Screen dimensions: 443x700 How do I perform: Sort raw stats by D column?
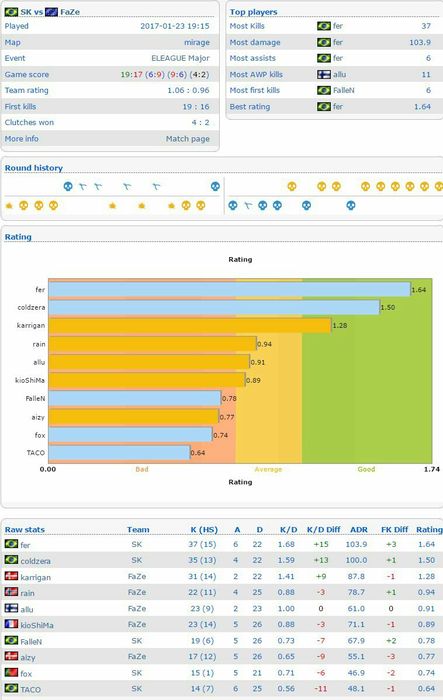point(259,529)
